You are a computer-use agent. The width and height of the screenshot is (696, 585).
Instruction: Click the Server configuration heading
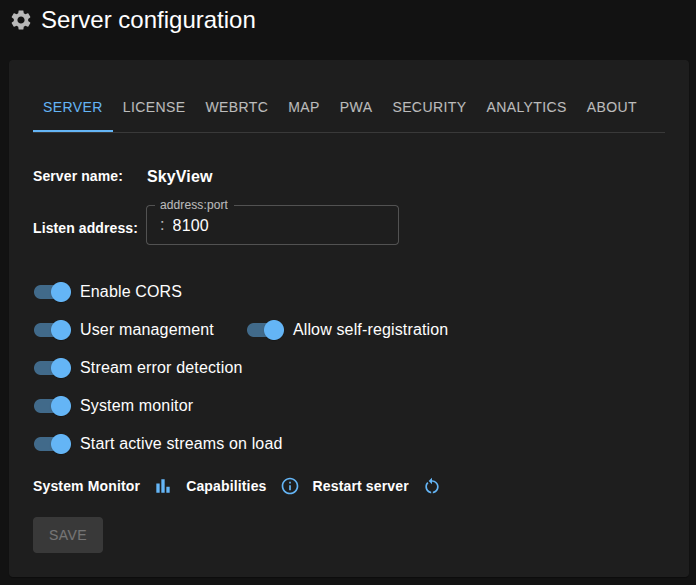click(148, 20)
